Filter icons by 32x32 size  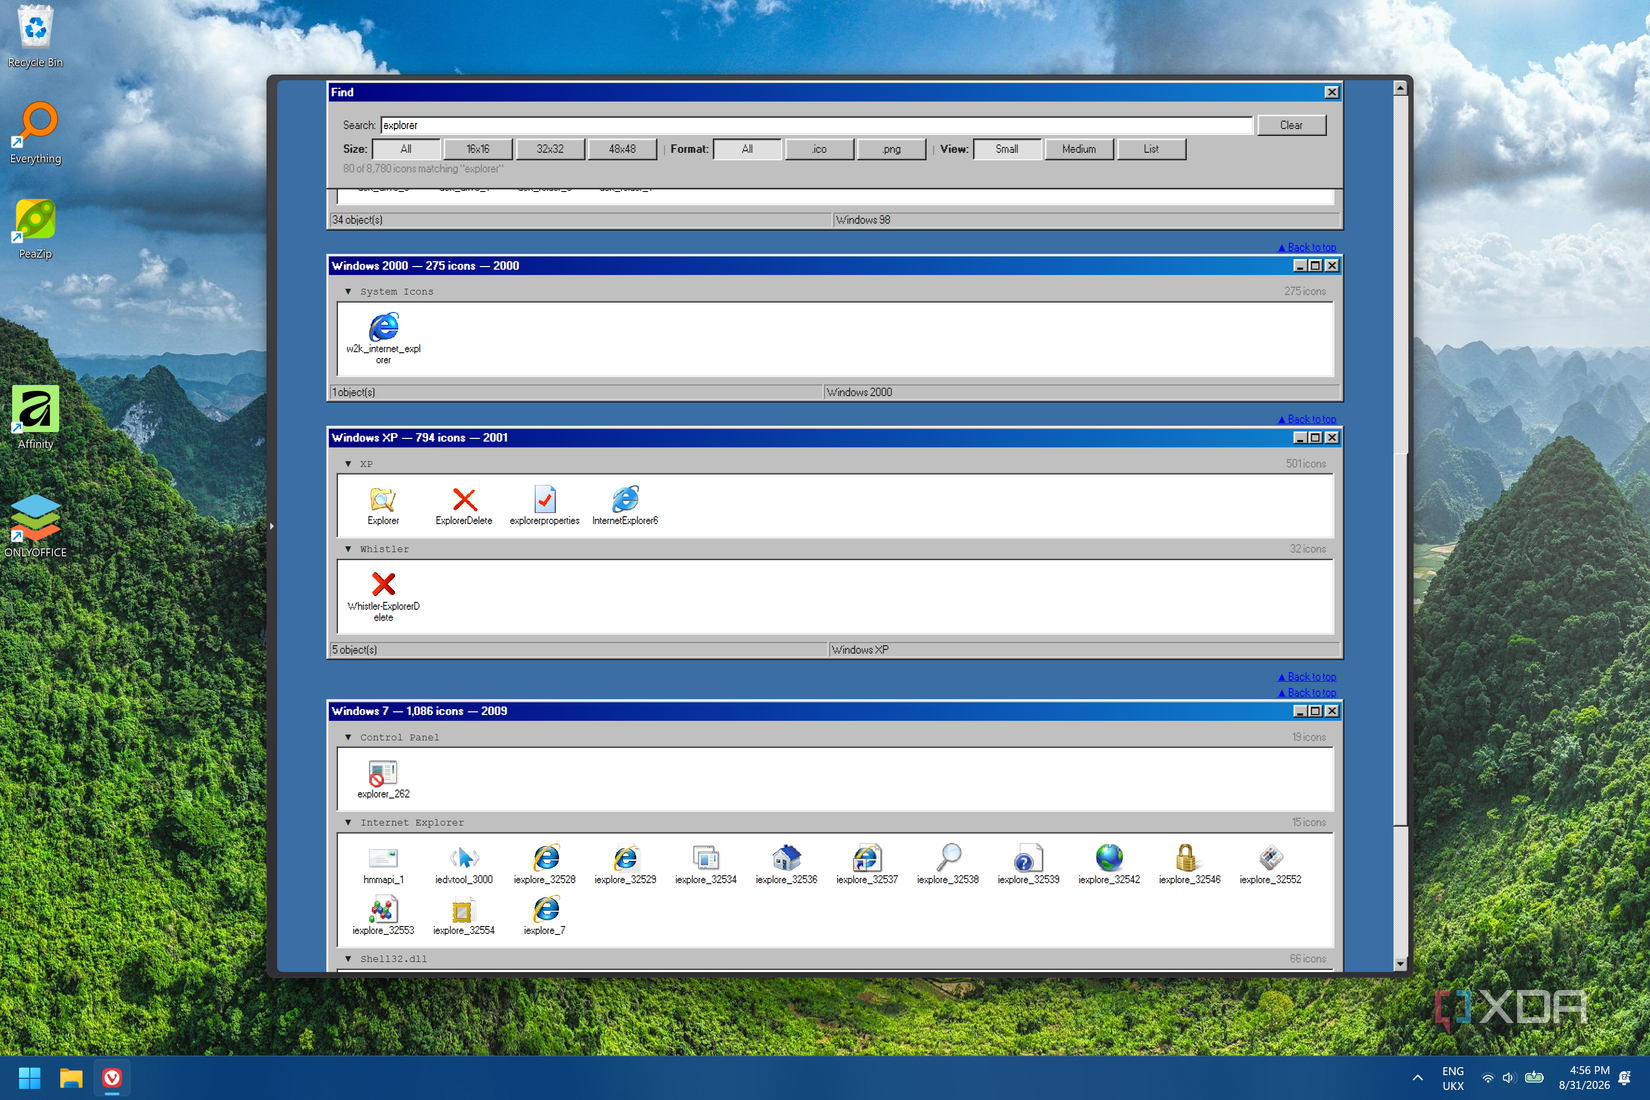pyautogui.click(x=550, y=149)
